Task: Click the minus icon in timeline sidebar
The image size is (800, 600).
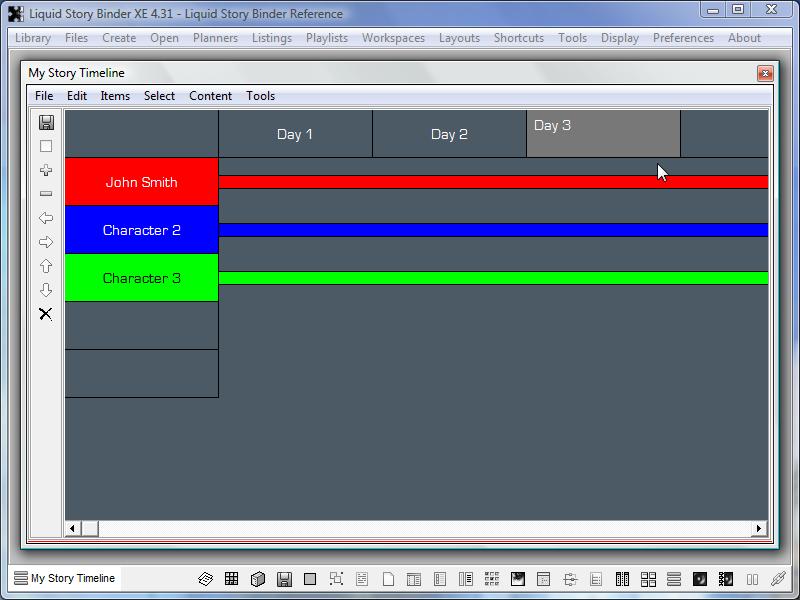Action: coord(46,194)
